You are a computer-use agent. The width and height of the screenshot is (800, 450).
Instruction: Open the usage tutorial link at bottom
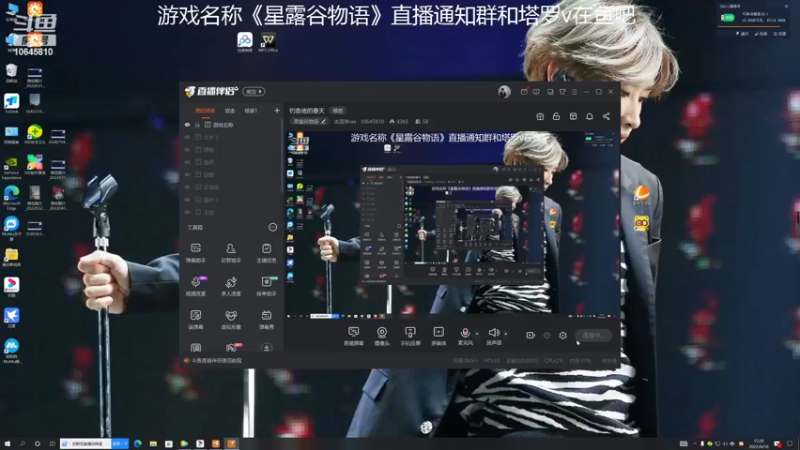(216, 361)
